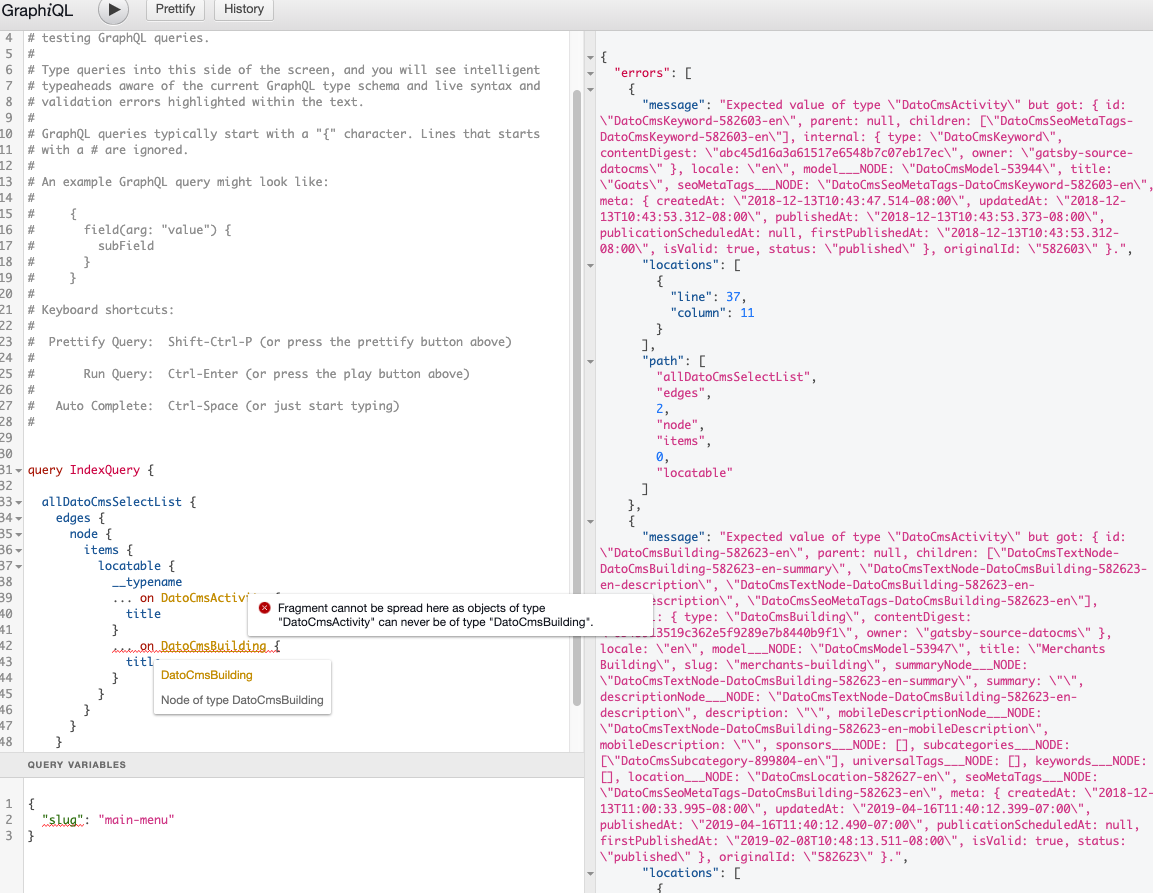The height and width of the screenshot is (893, 1153).
Task: Click the underlined DatoCmsBuilding fragment type
Action: [213, 646]
